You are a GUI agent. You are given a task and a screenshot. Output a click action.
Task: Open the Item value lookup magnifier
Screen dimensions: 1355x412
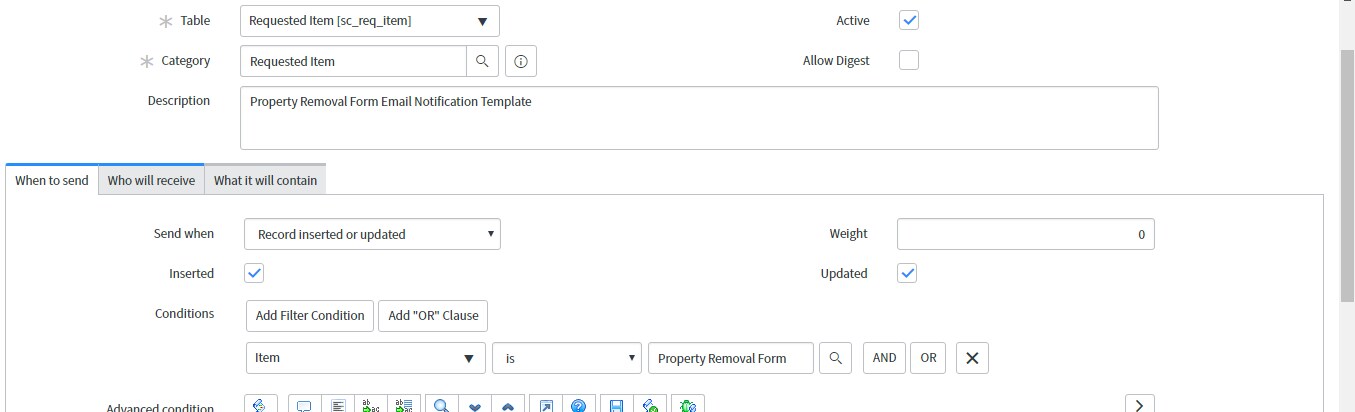point(836,358)
